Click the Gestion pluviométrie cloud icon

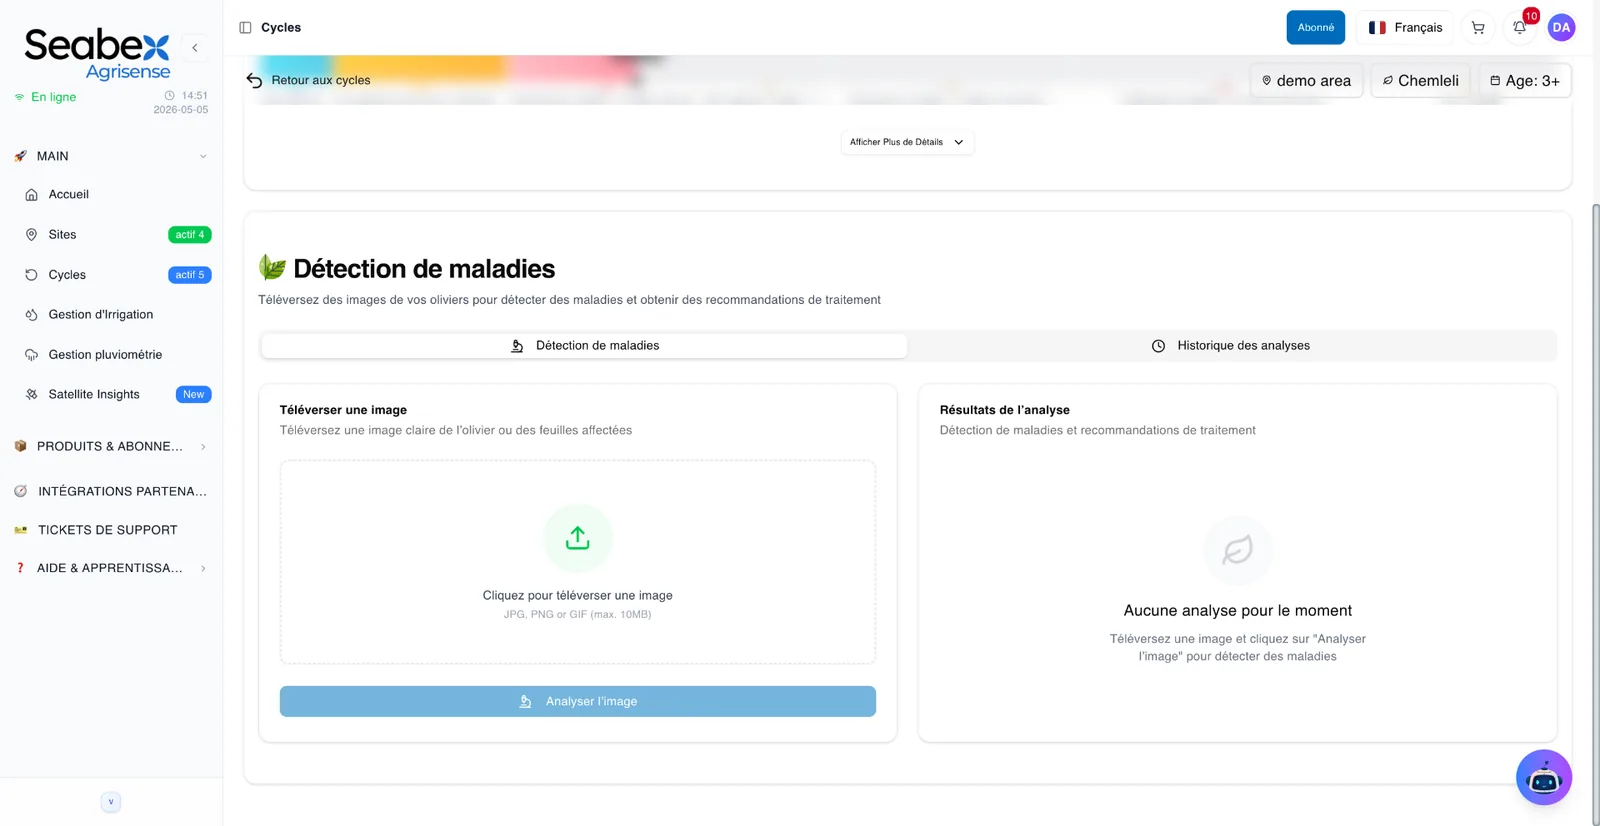tap(31, 355)
